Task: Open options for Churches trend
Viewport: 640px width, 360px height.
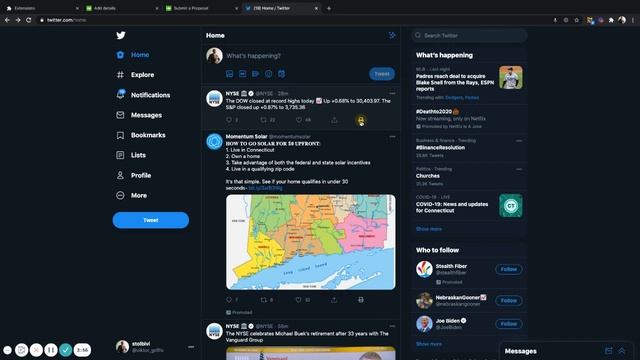Action: click(519, 169)
